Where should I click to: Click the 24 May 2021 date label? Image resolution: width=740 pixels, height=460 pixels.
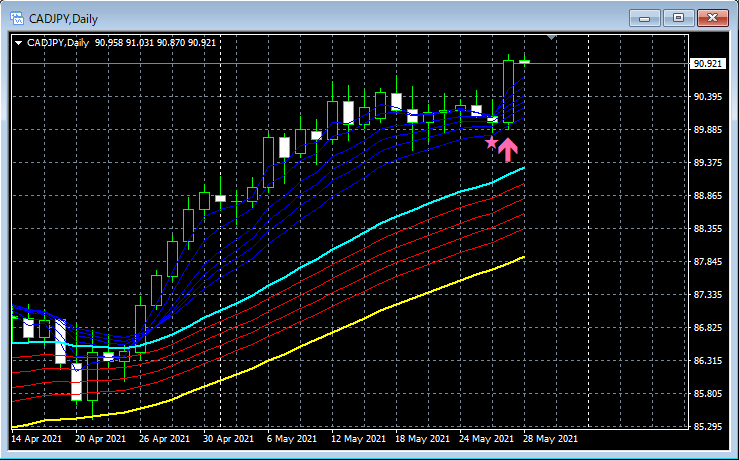(486, 439)
